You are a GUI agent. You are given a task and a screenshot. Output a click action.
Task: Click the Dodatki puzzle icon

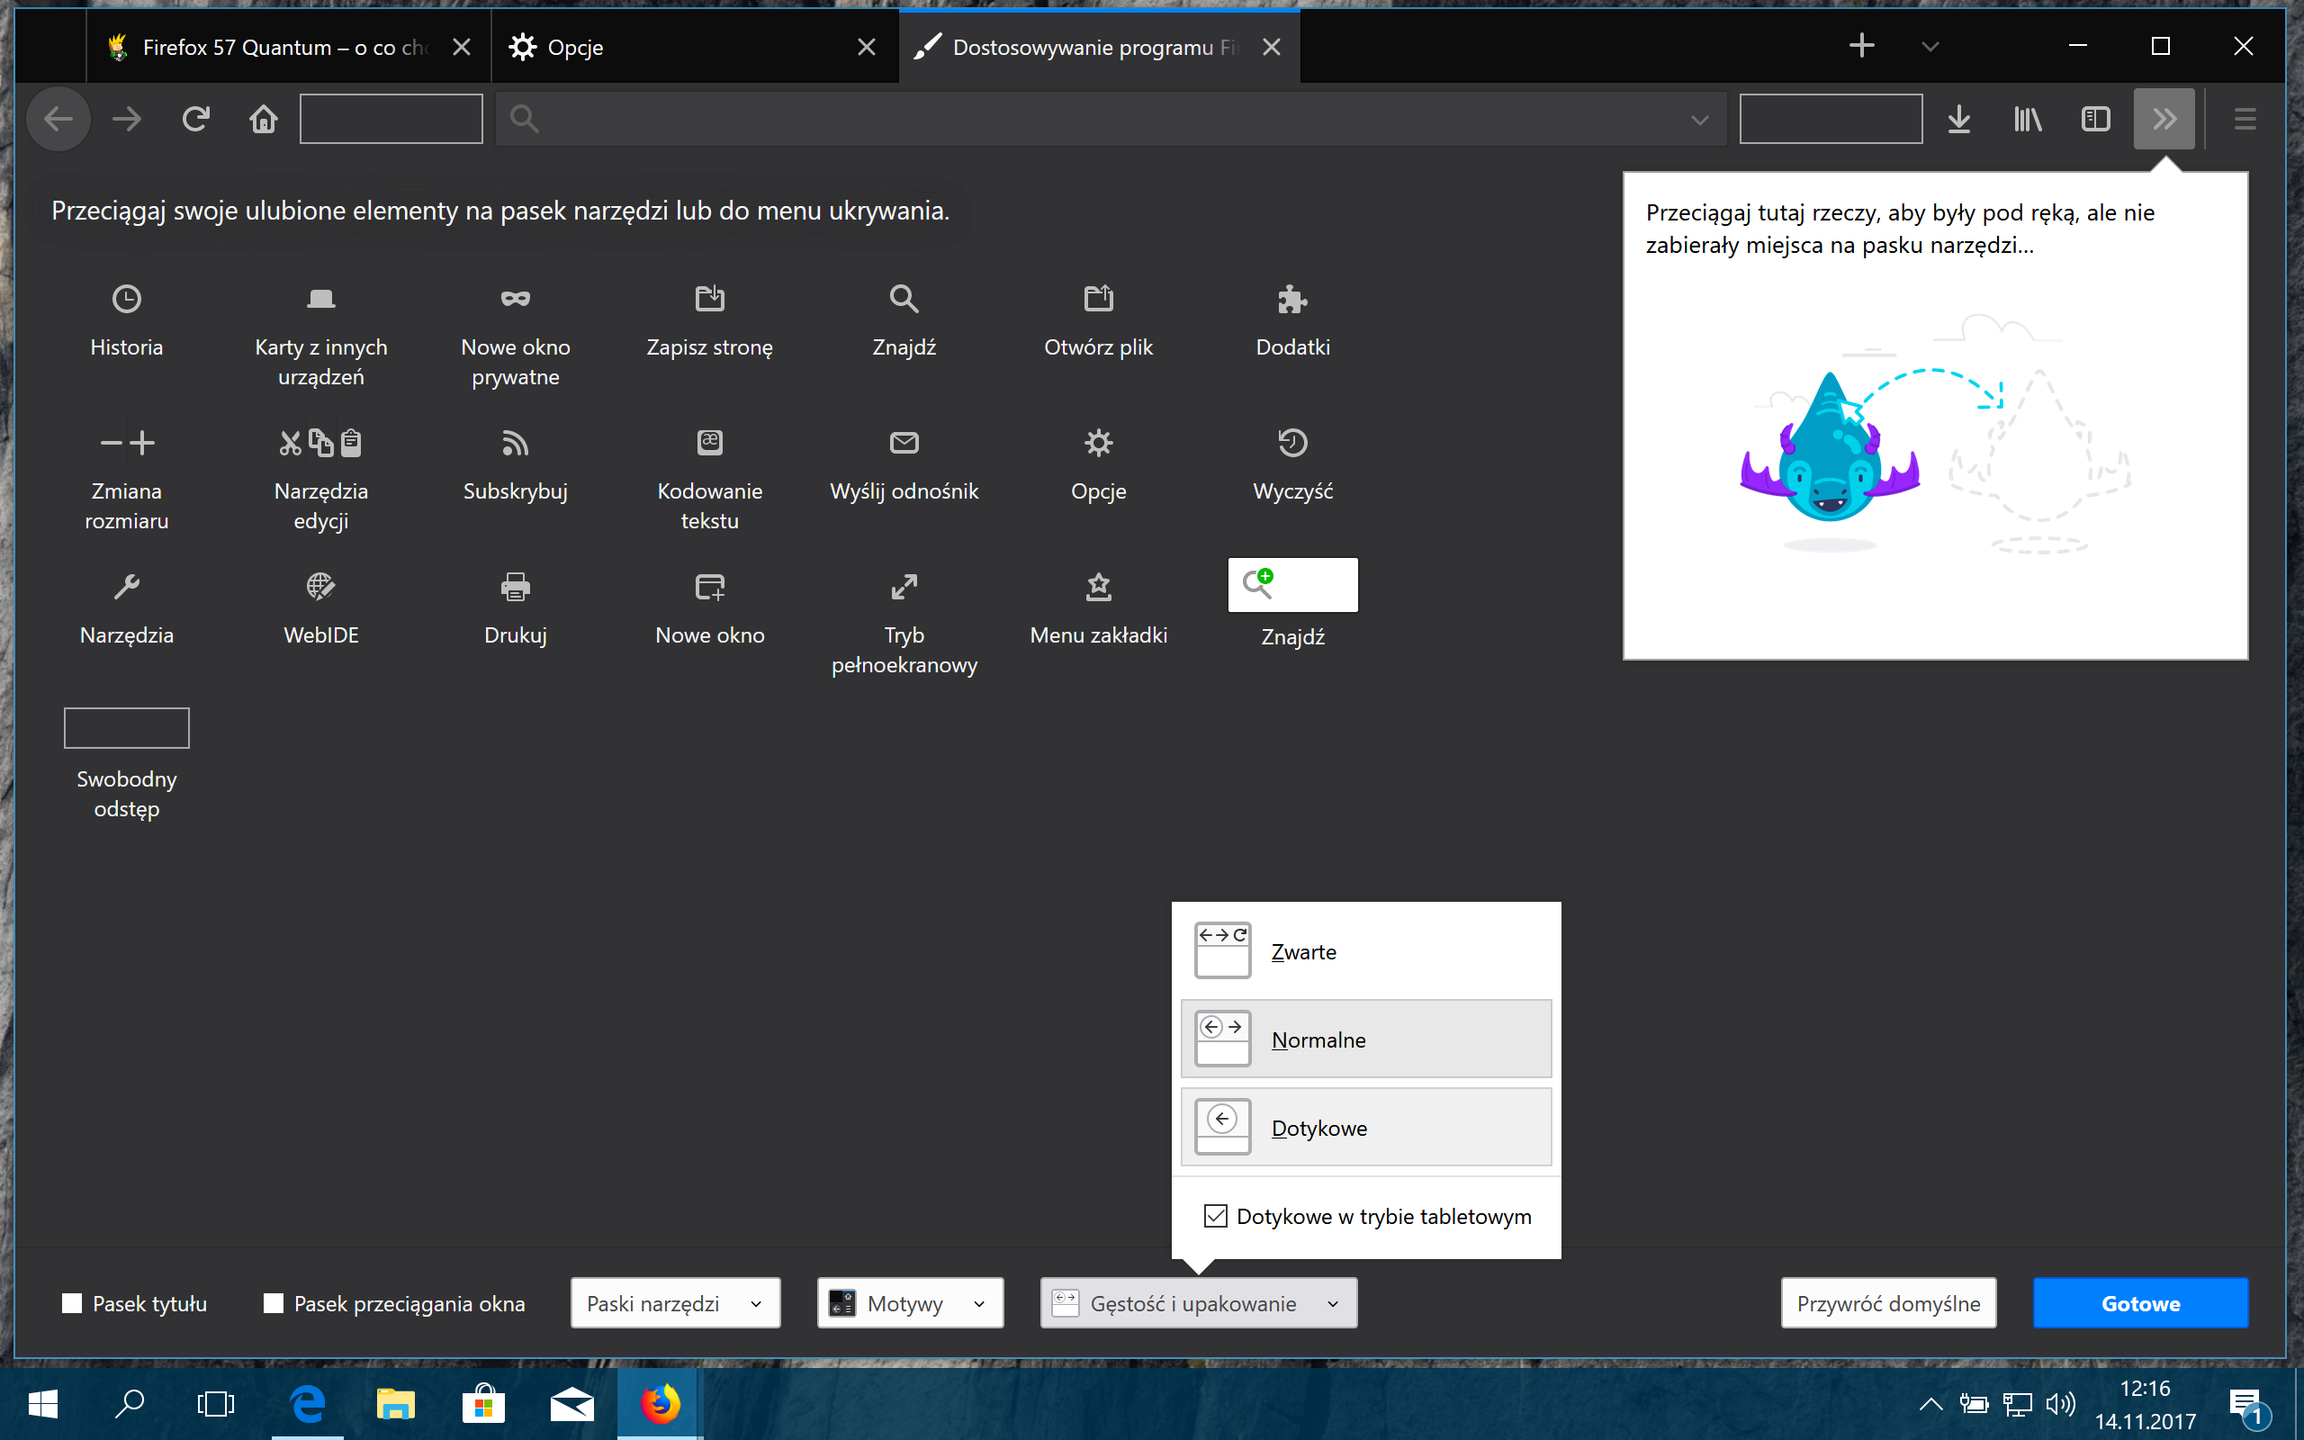[1291, 300]
